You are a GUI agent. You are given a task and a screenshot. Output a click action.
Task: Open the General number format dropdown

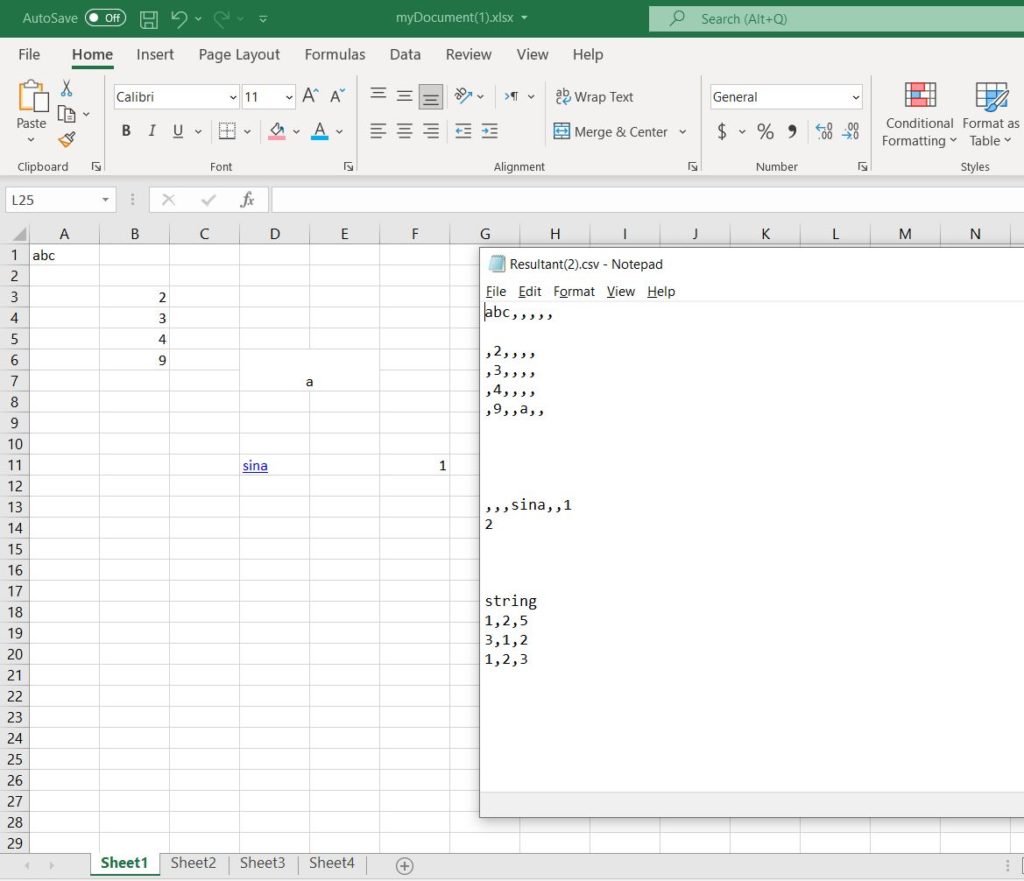[855, 96]
